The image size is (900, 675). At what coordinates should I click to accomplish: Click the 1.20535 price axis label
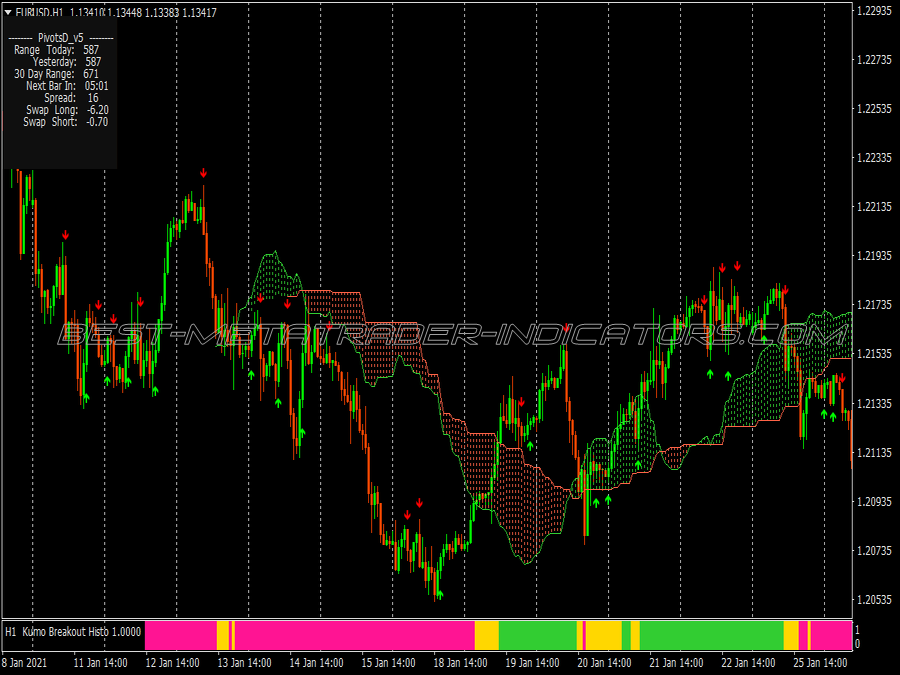pos(875,600)
